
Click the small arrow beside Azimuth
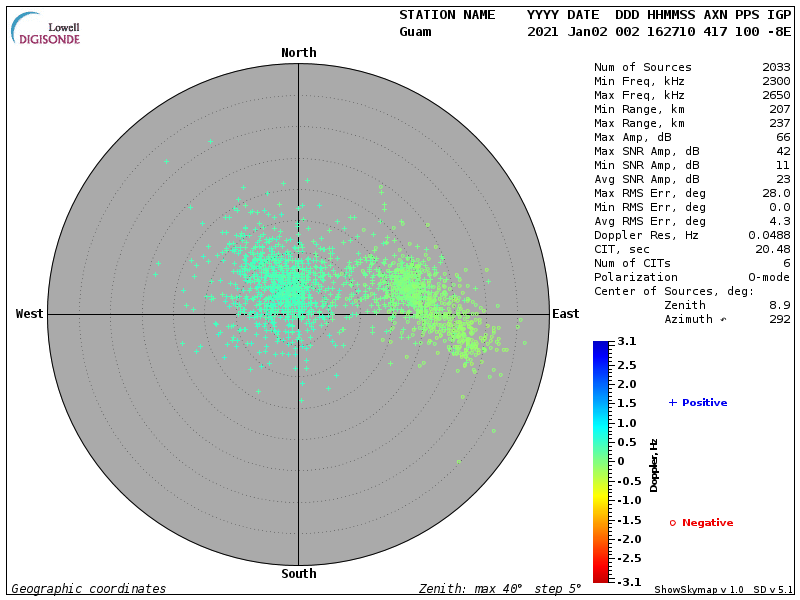tap(724, 320)
